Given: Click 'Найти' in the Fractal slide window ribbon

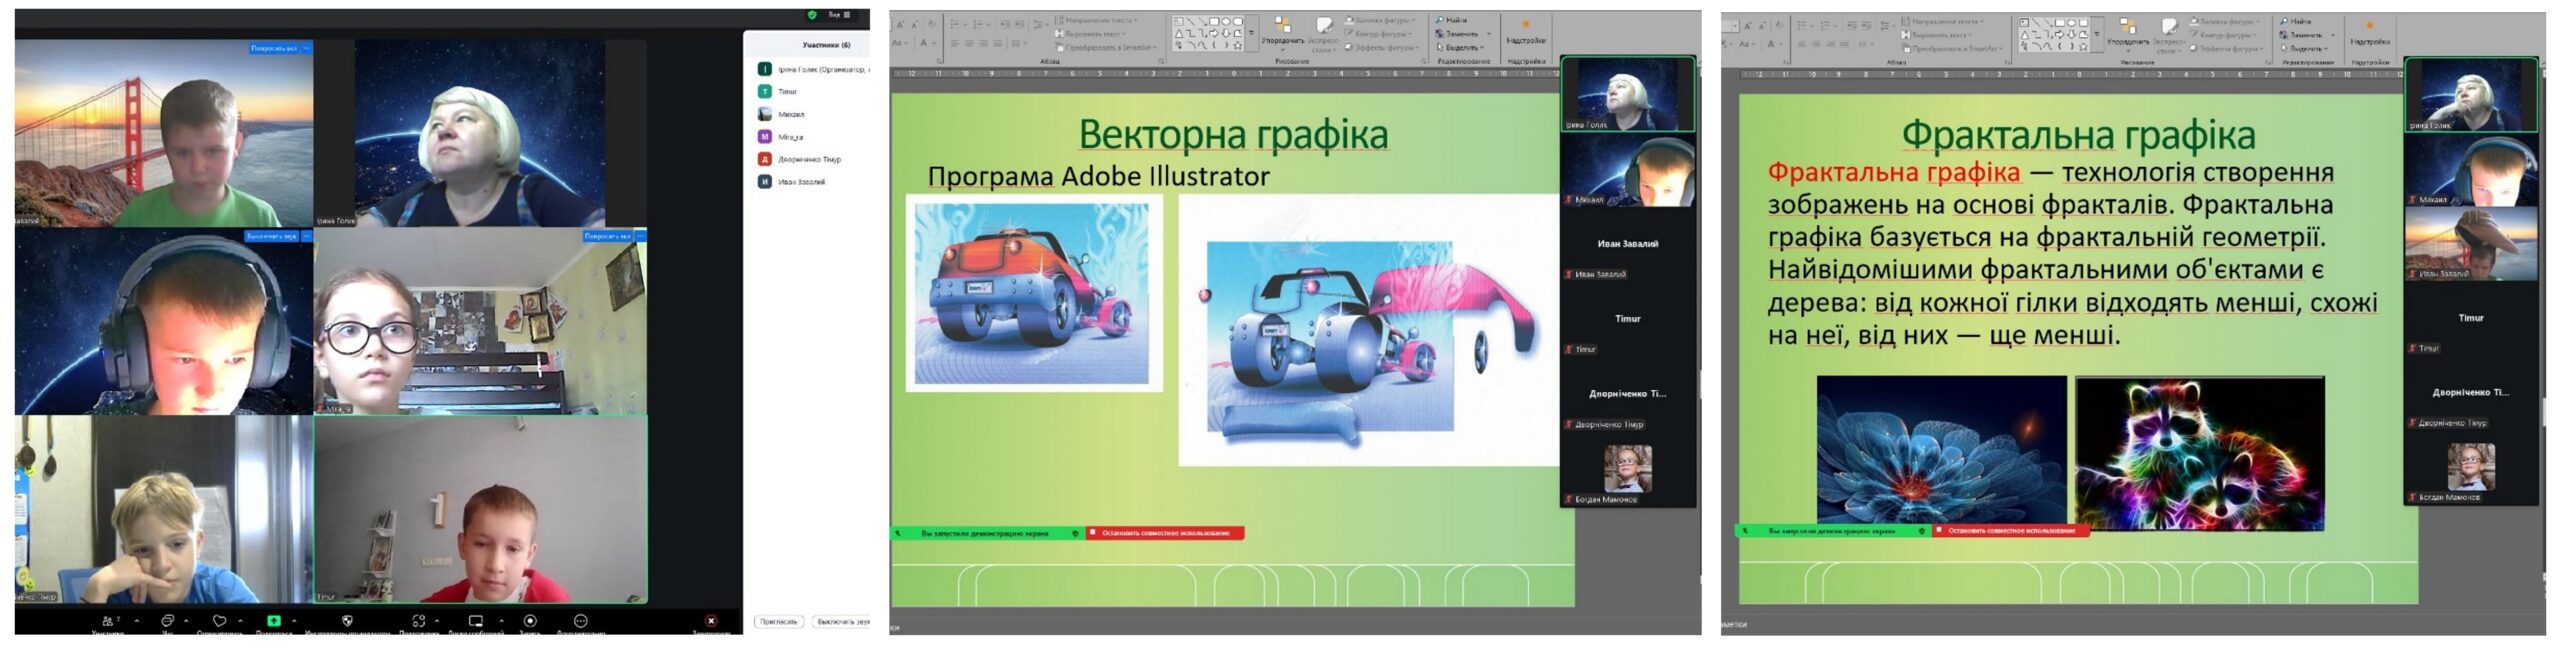Looking at the screenshot, I should click(2297, 21).
